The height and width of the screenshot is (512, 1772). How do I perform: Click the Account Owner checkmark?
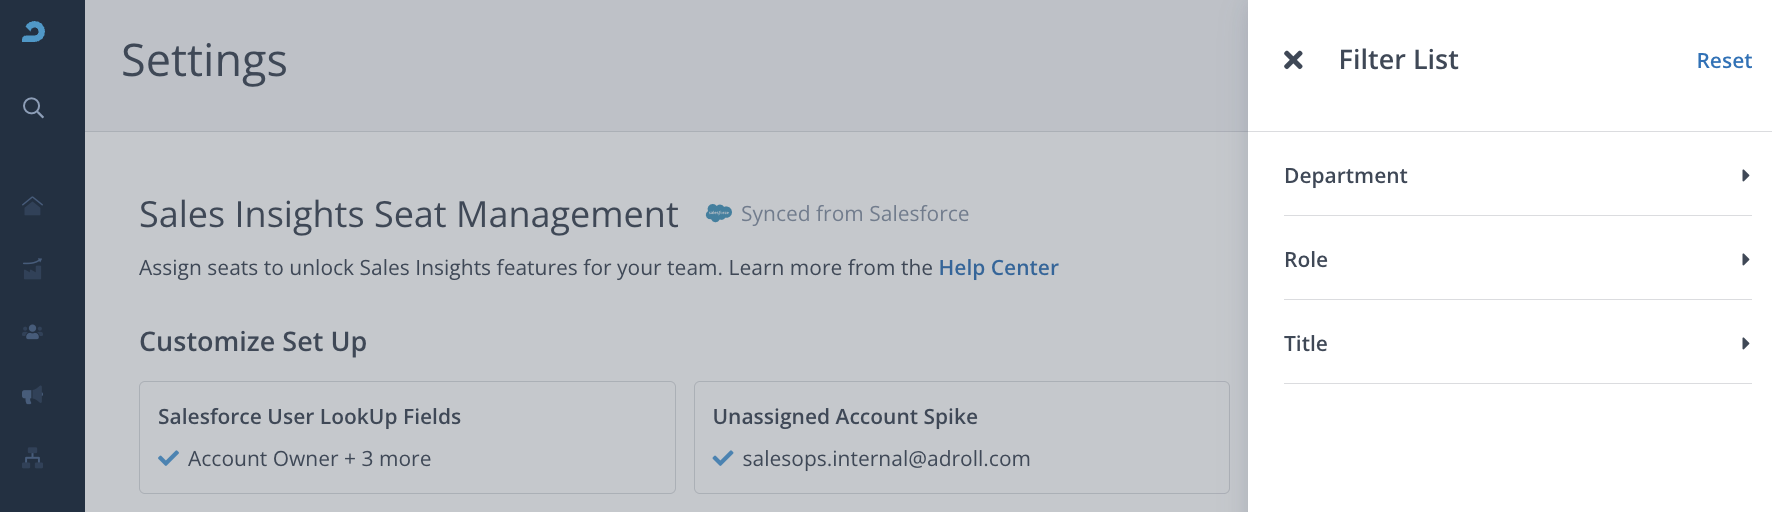[x=169, y=459]
